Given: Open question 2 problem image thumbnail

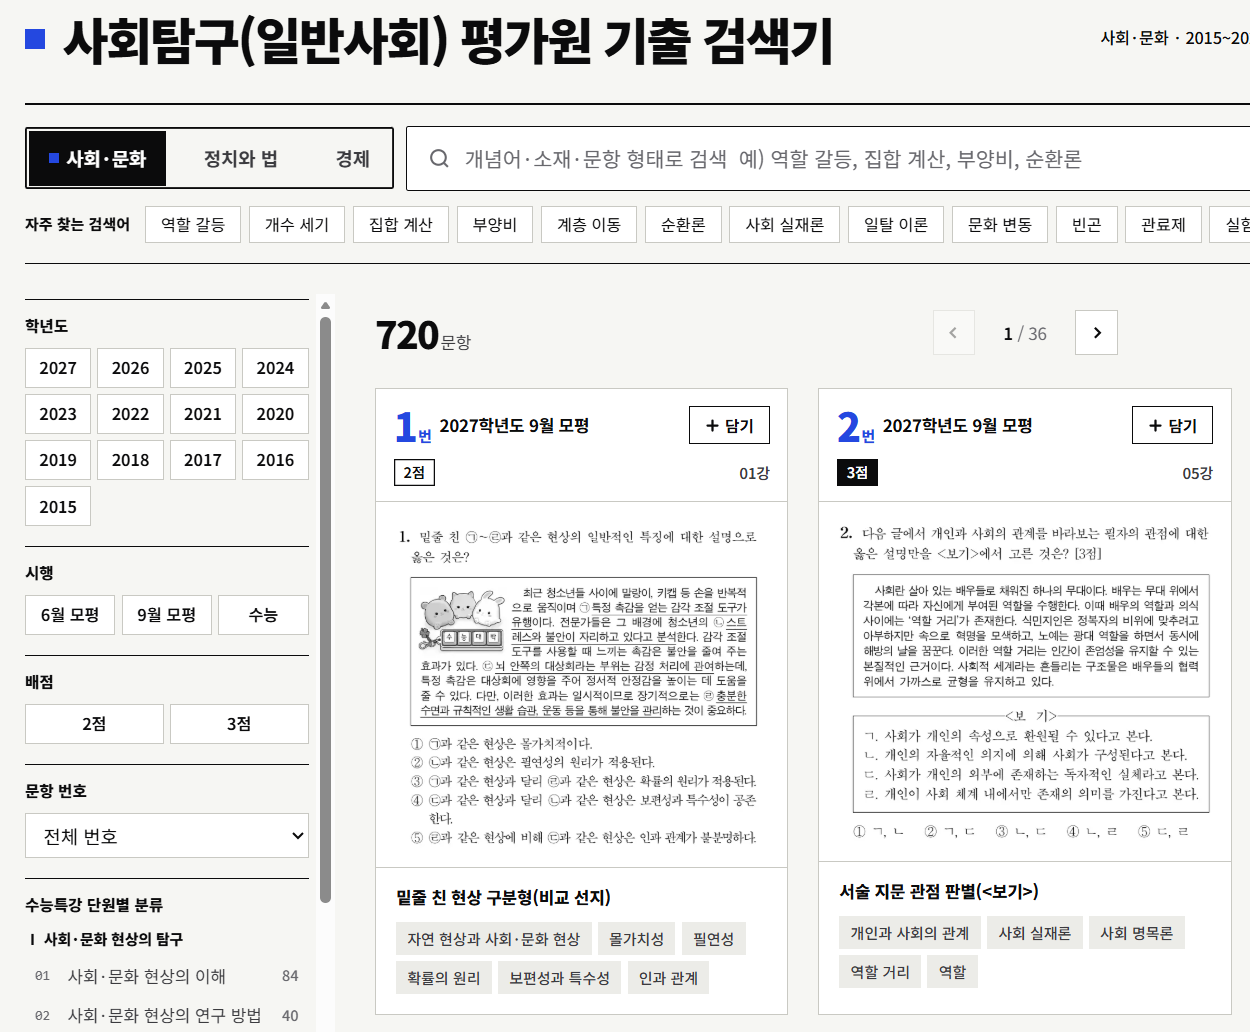Looking at the screenshot, I should click(x=1025, y=682).
